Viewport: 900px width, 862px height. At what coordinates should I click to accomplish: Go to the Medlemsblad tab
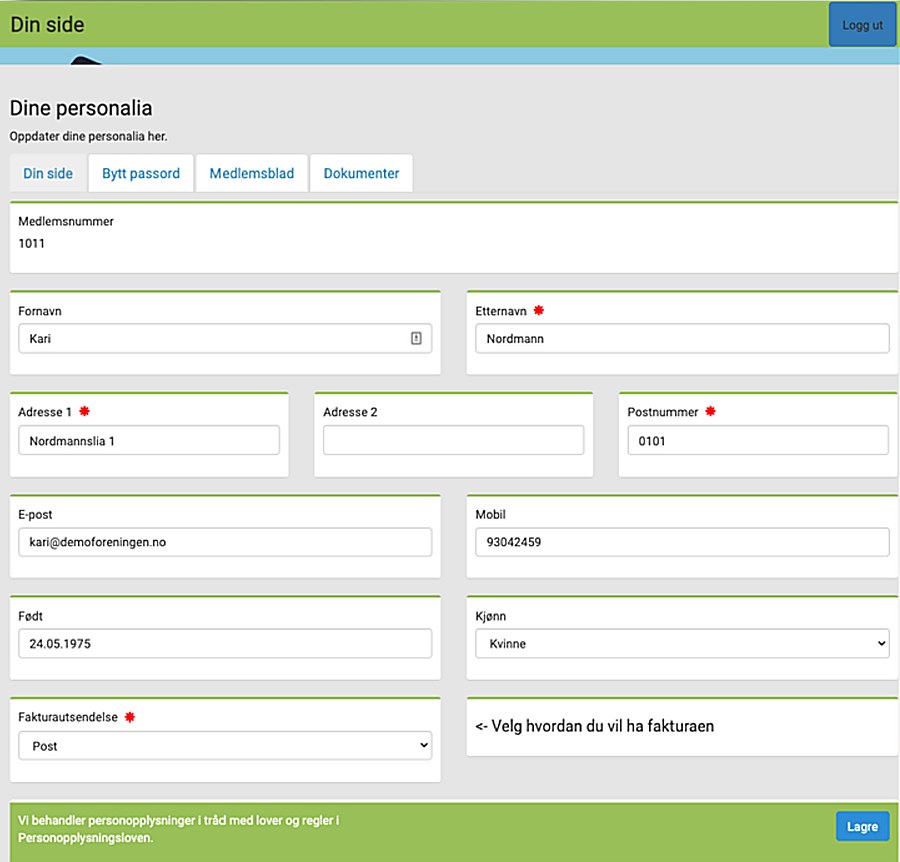[251, 173]
